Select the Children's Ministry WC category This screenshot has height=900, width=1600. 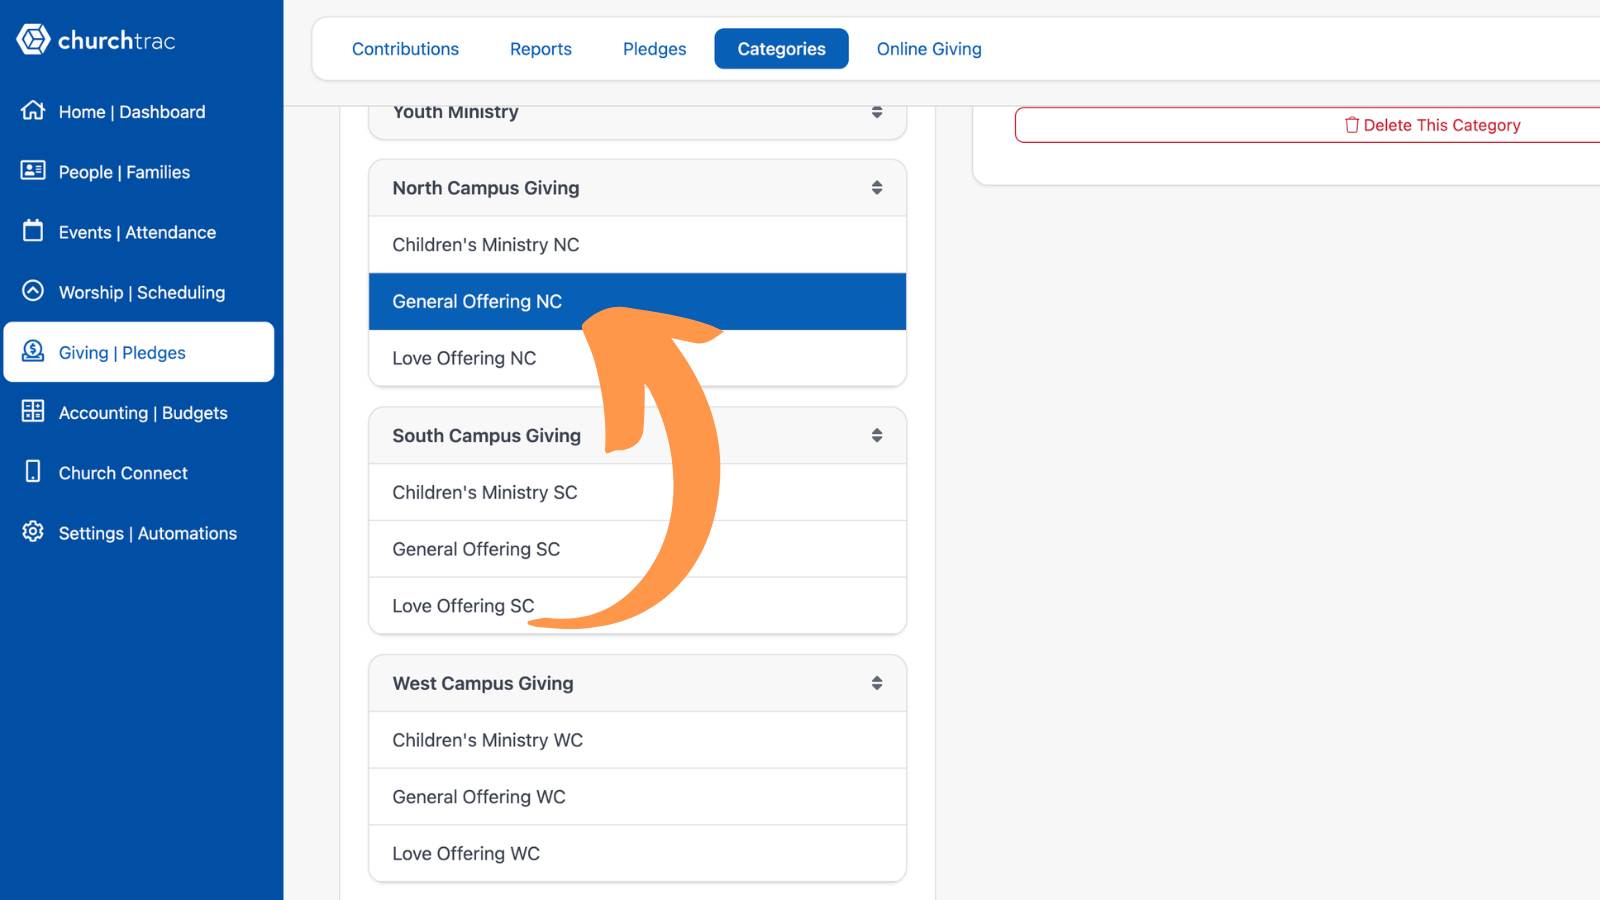[637, 740]
